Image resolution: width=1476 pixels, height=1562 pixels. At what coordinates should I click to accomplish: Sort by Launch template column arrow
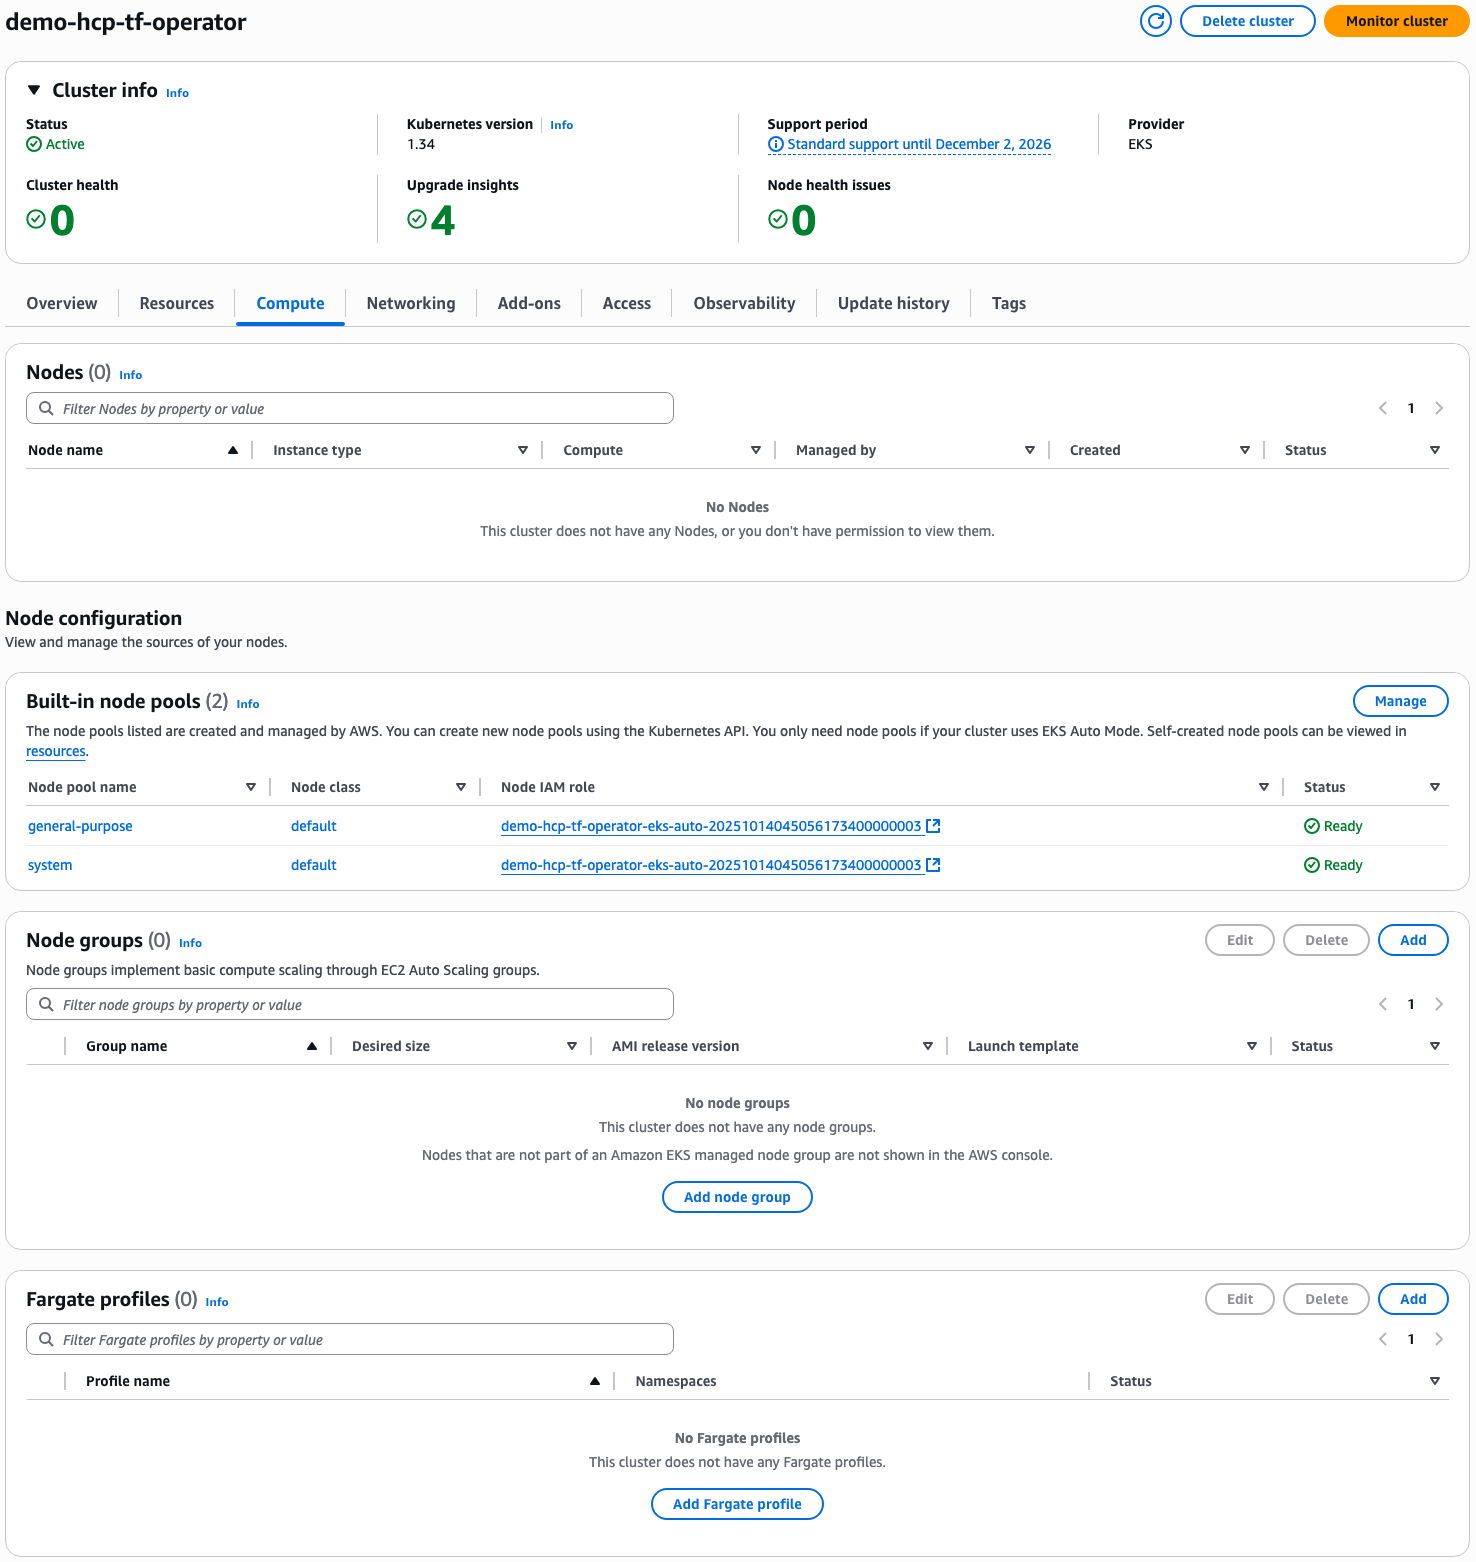click(1252, 1046)
